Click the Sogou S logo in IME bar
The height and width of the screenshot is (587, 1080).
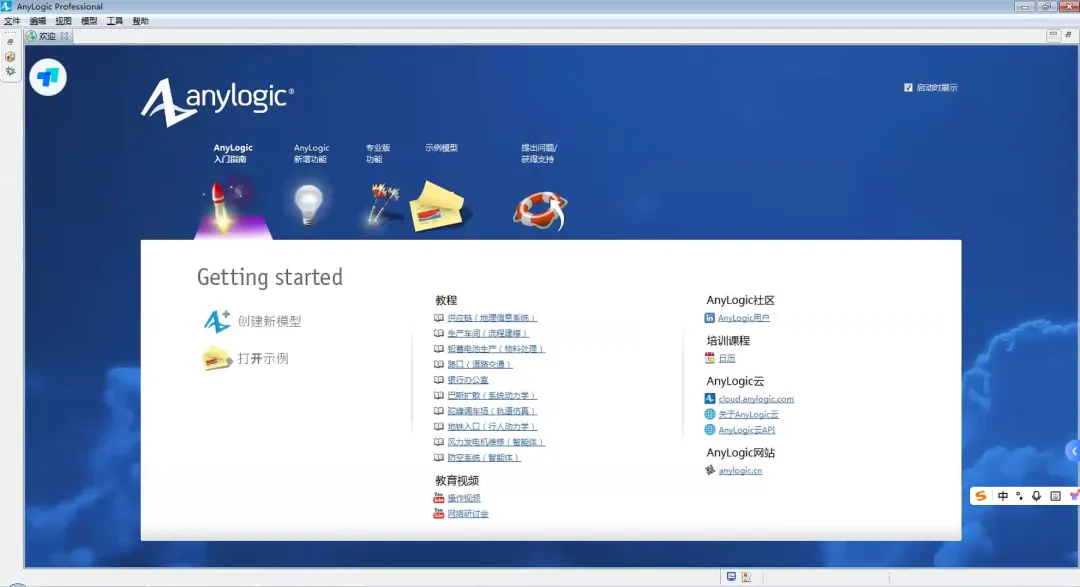(x=981, y=496)
